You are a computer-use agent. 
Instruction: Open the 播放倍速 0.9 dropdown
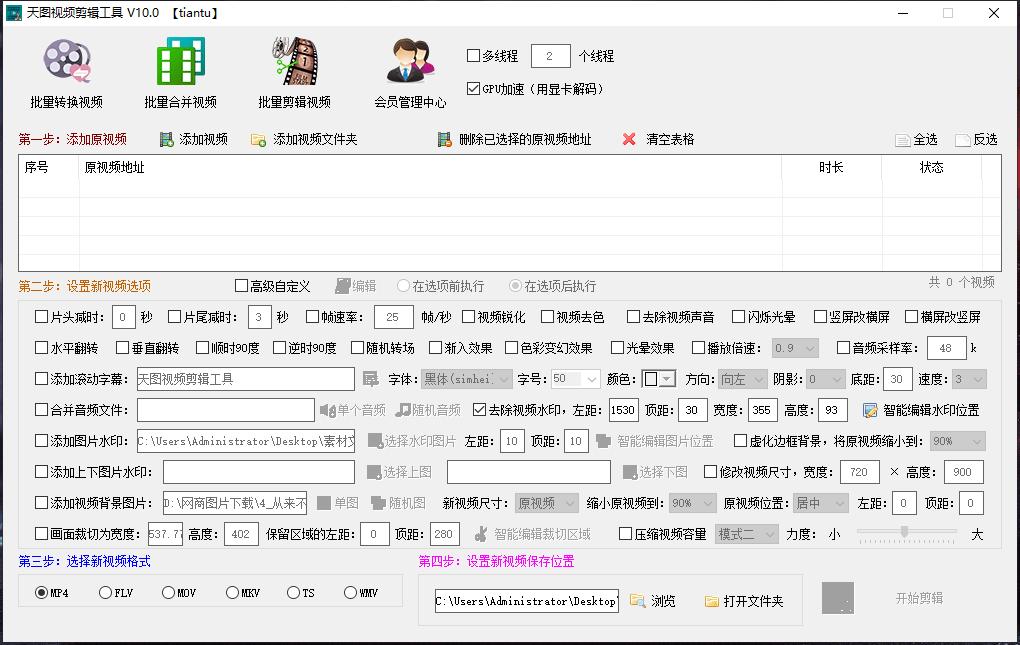795,348
